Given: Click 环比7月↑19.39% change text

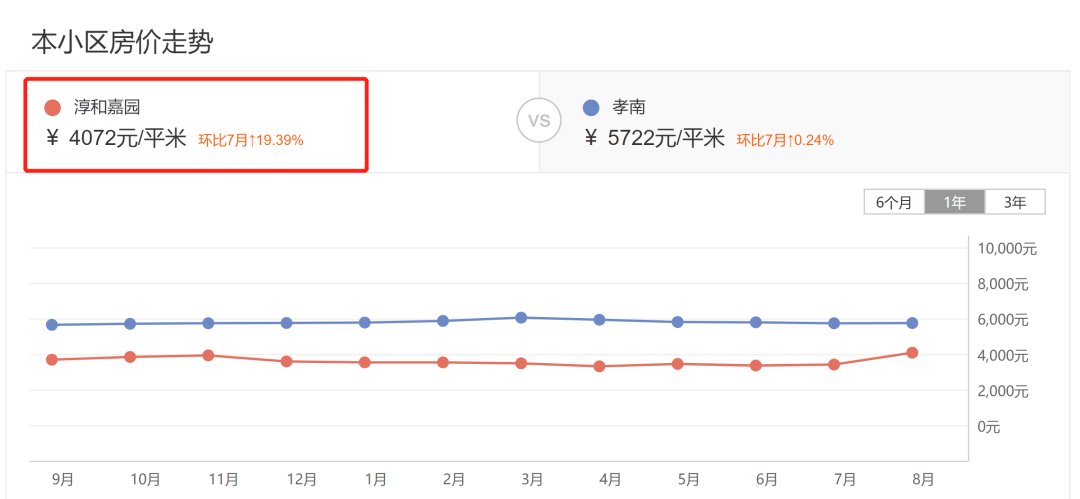Looking at the screenshot, I should coord(251,140).
